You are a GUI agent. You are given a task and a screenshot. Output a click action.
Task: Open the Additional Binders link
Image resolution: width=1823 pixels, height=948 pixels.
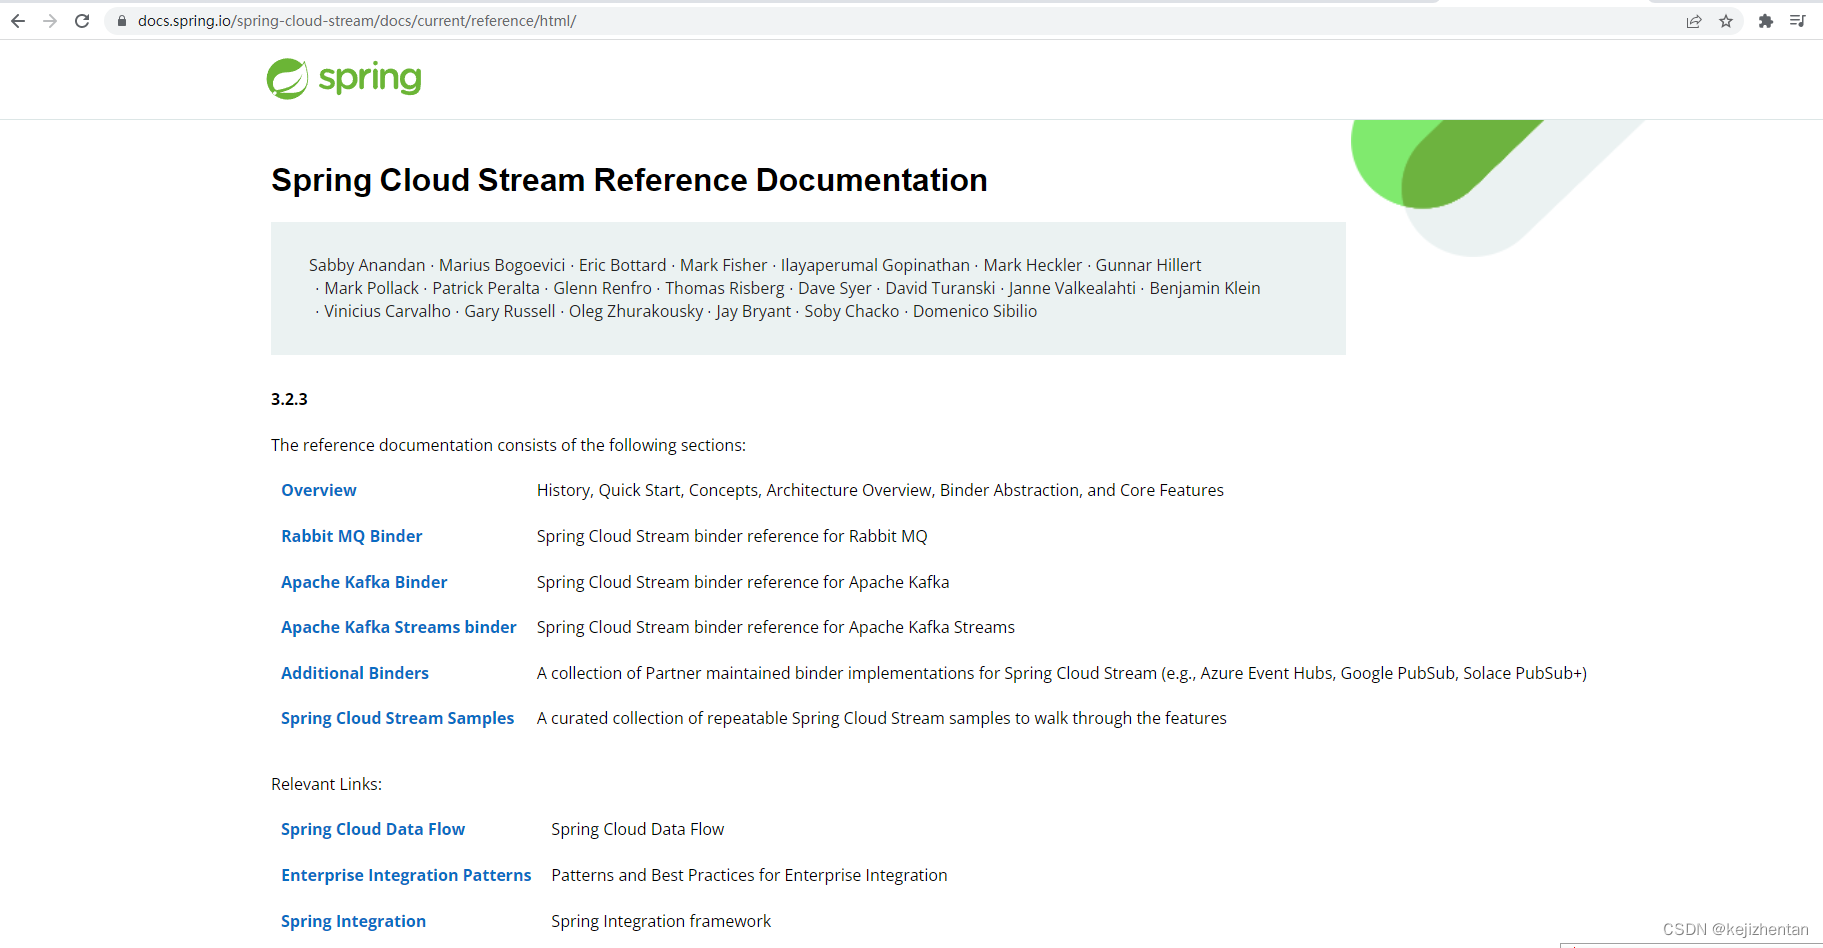point(355,673)
